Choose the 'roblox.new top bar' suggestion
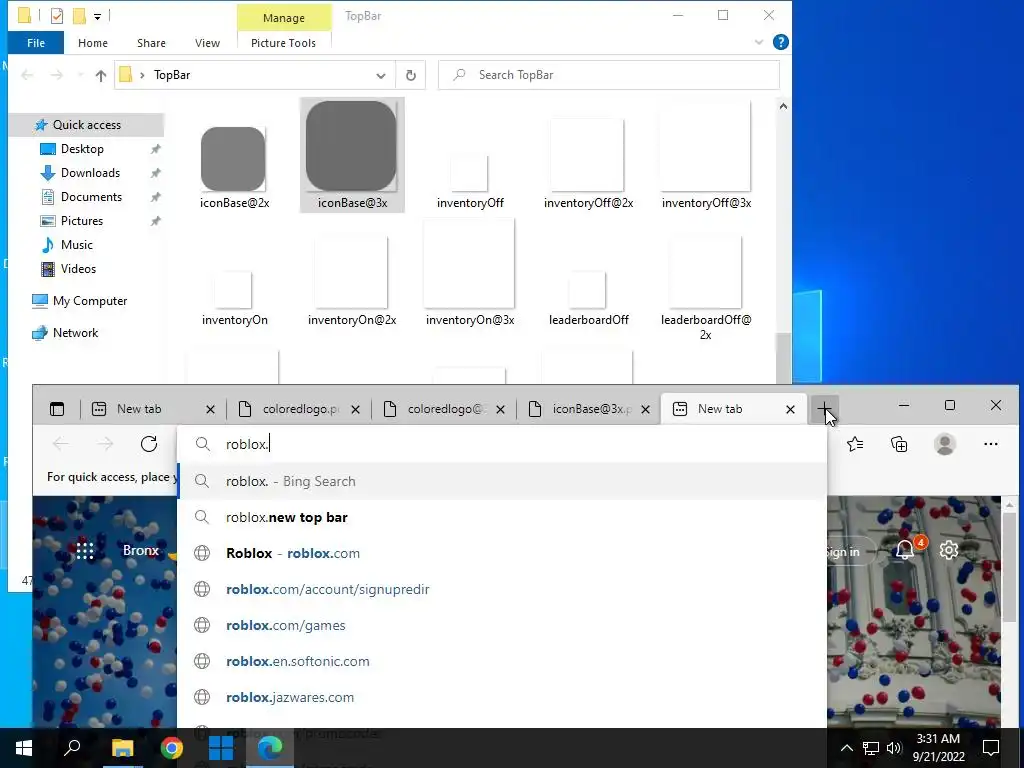1024x768 pixels. [502, 517]
